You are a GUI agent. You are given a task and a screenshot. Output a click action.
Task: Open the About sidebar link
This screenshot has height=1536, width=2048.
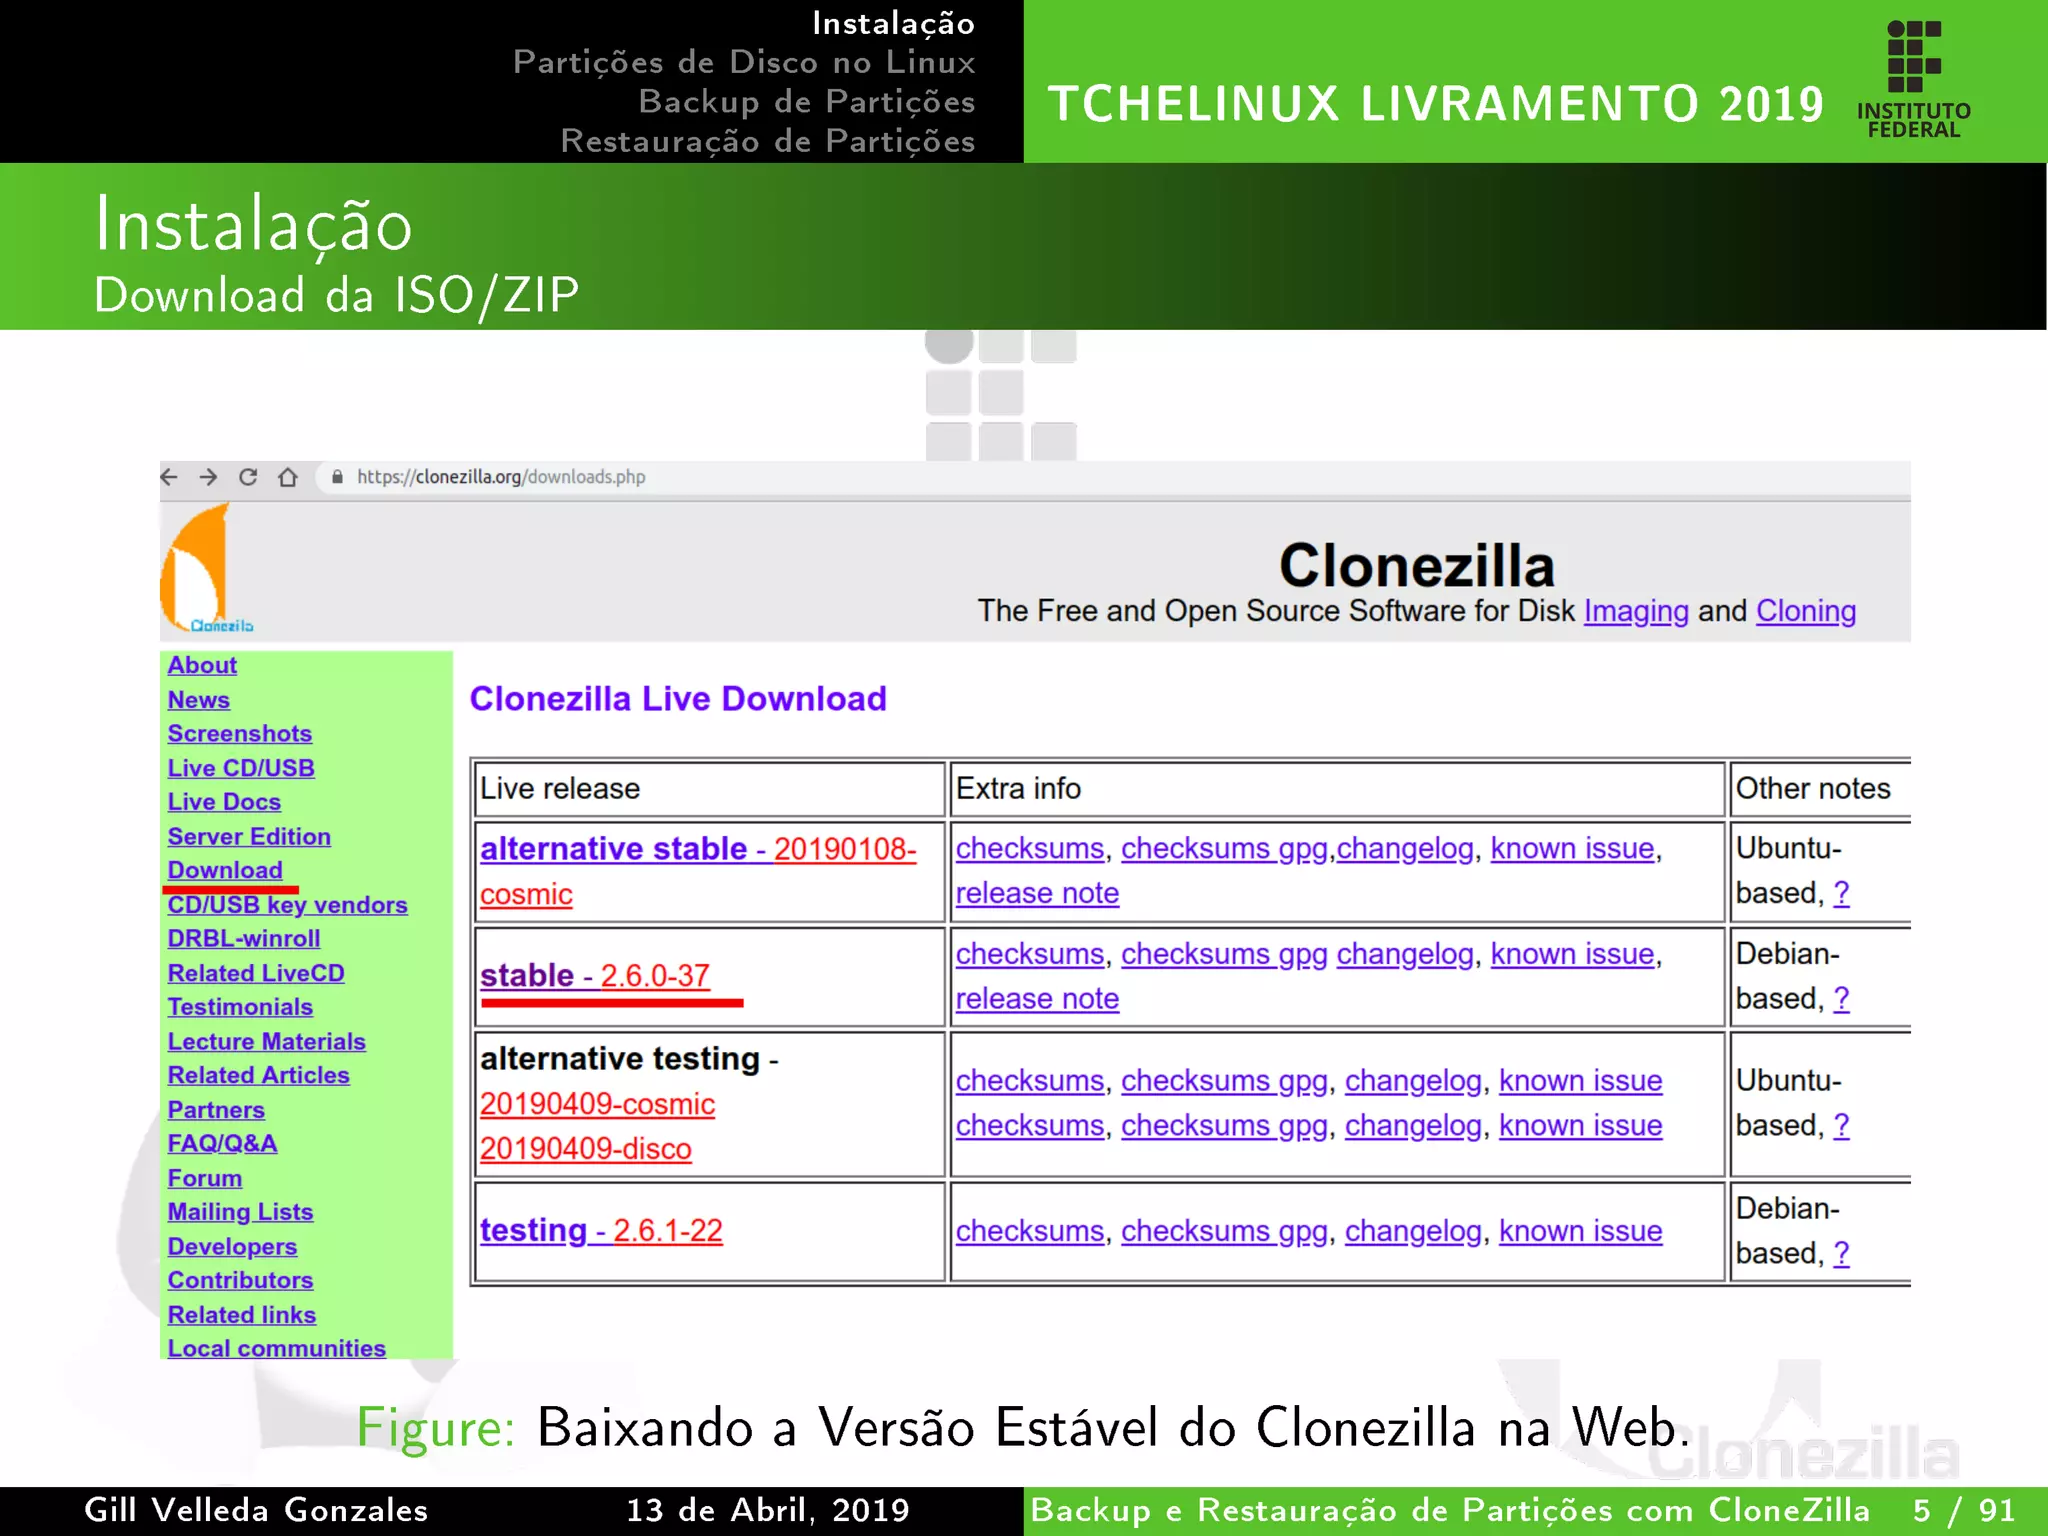202,665
